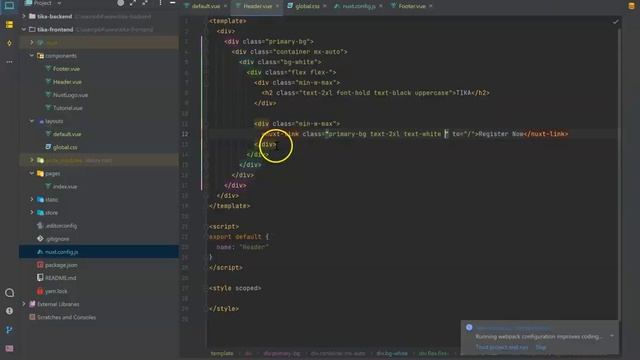Open the Problems tool window icon
Viewport: 640px width, 360px height.
point(9,311)
